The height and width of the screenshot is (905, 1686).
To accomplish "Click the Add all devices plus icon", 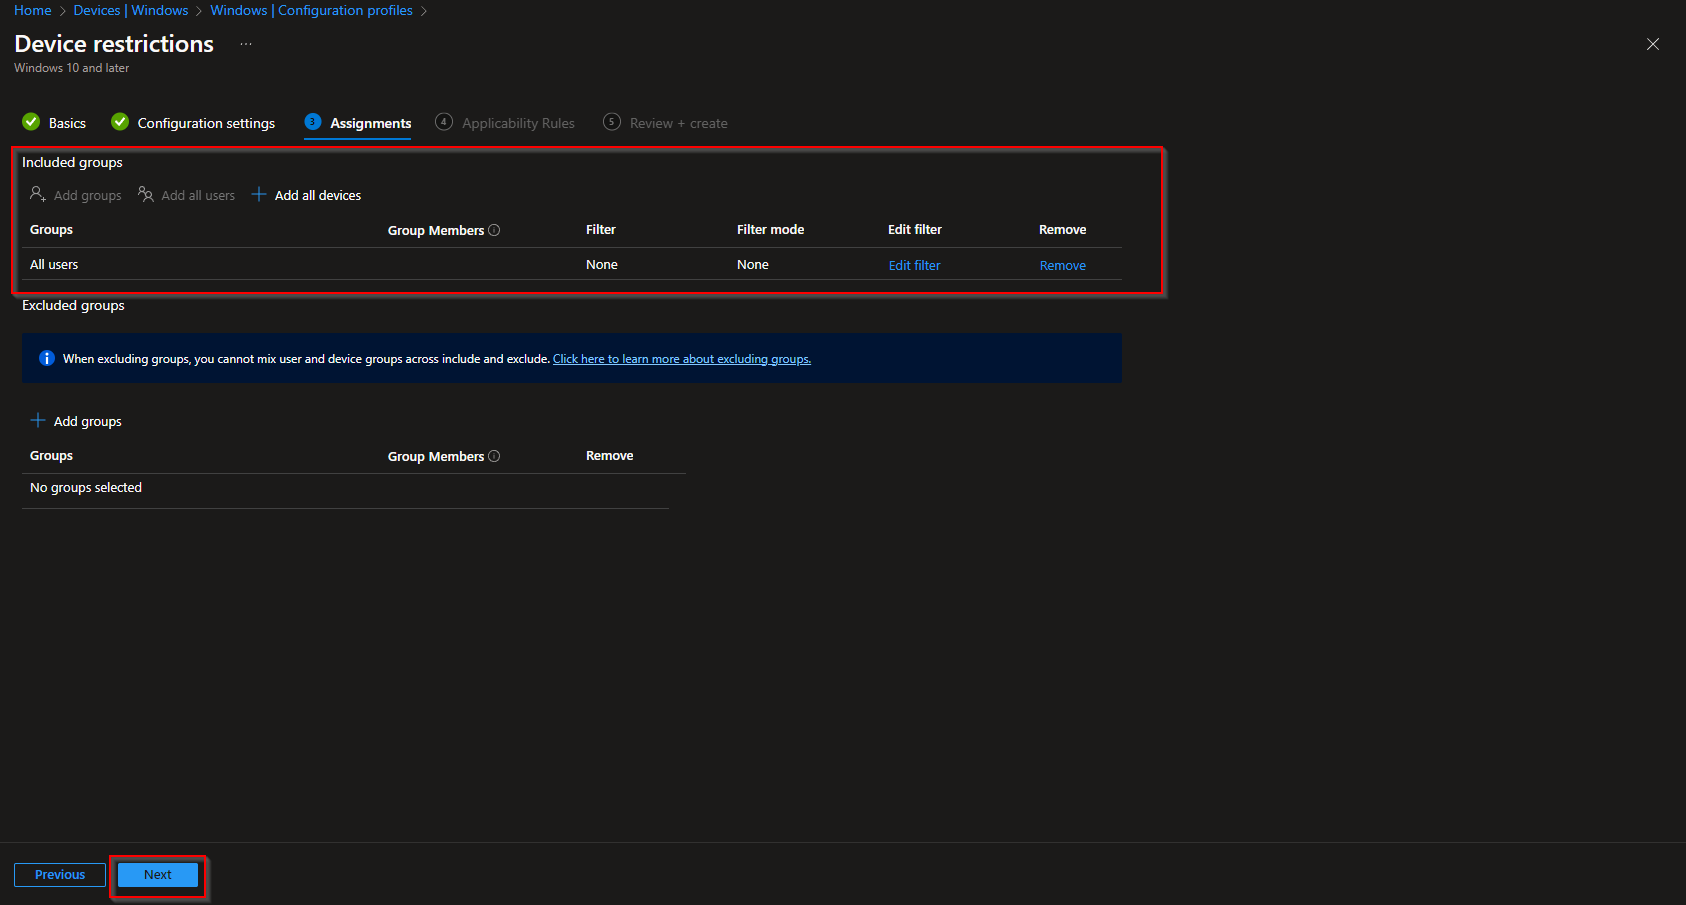I will 259,194.
